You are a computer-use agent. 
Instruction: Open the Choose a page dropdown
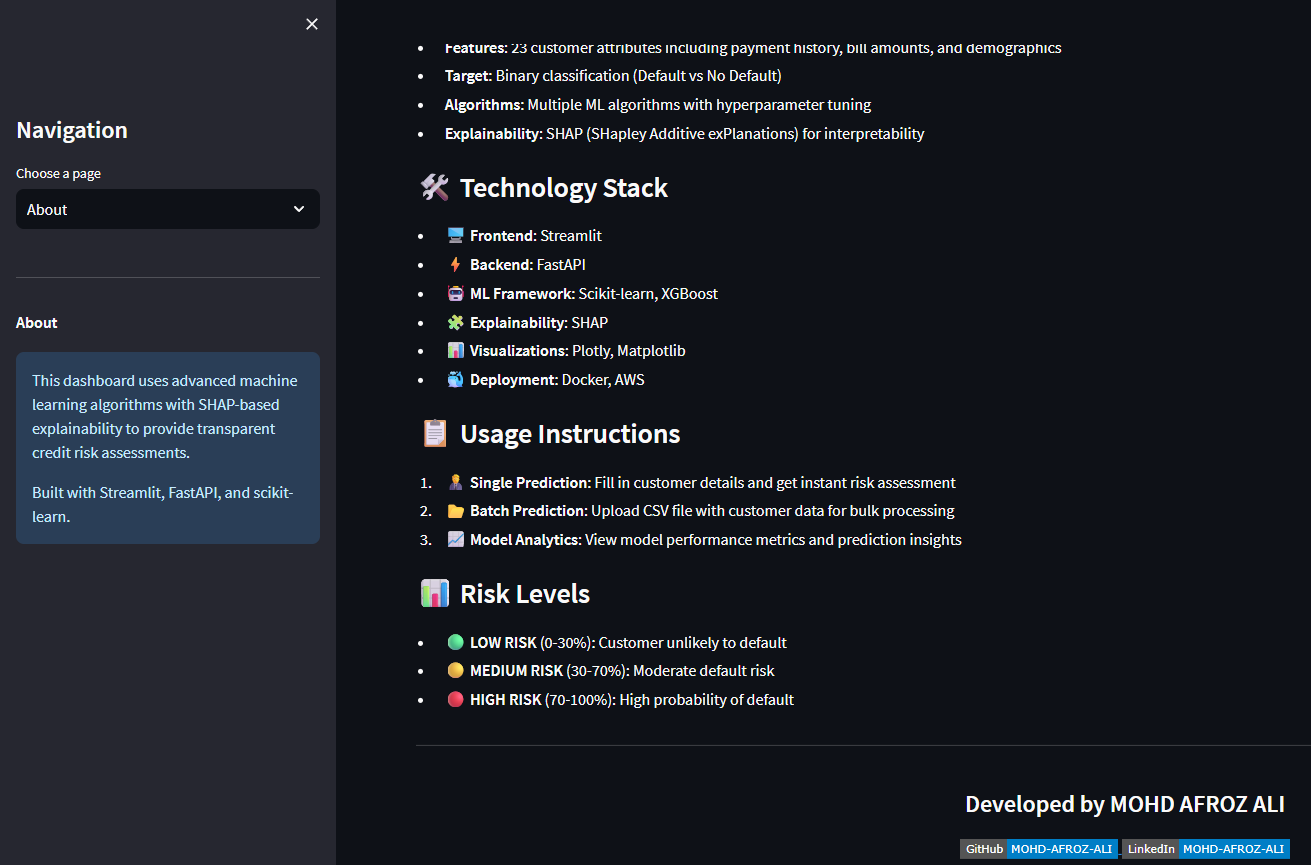(167, 209)
